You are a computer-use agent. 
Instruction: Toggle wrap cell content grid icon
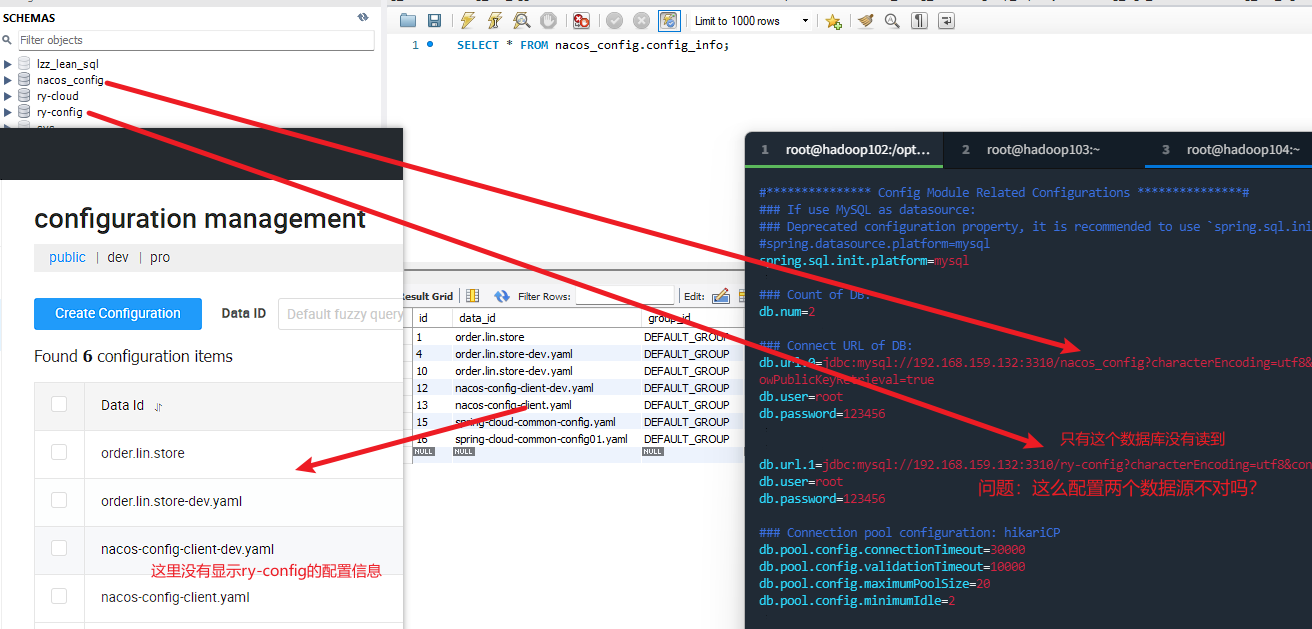click(x=473, y=296)
